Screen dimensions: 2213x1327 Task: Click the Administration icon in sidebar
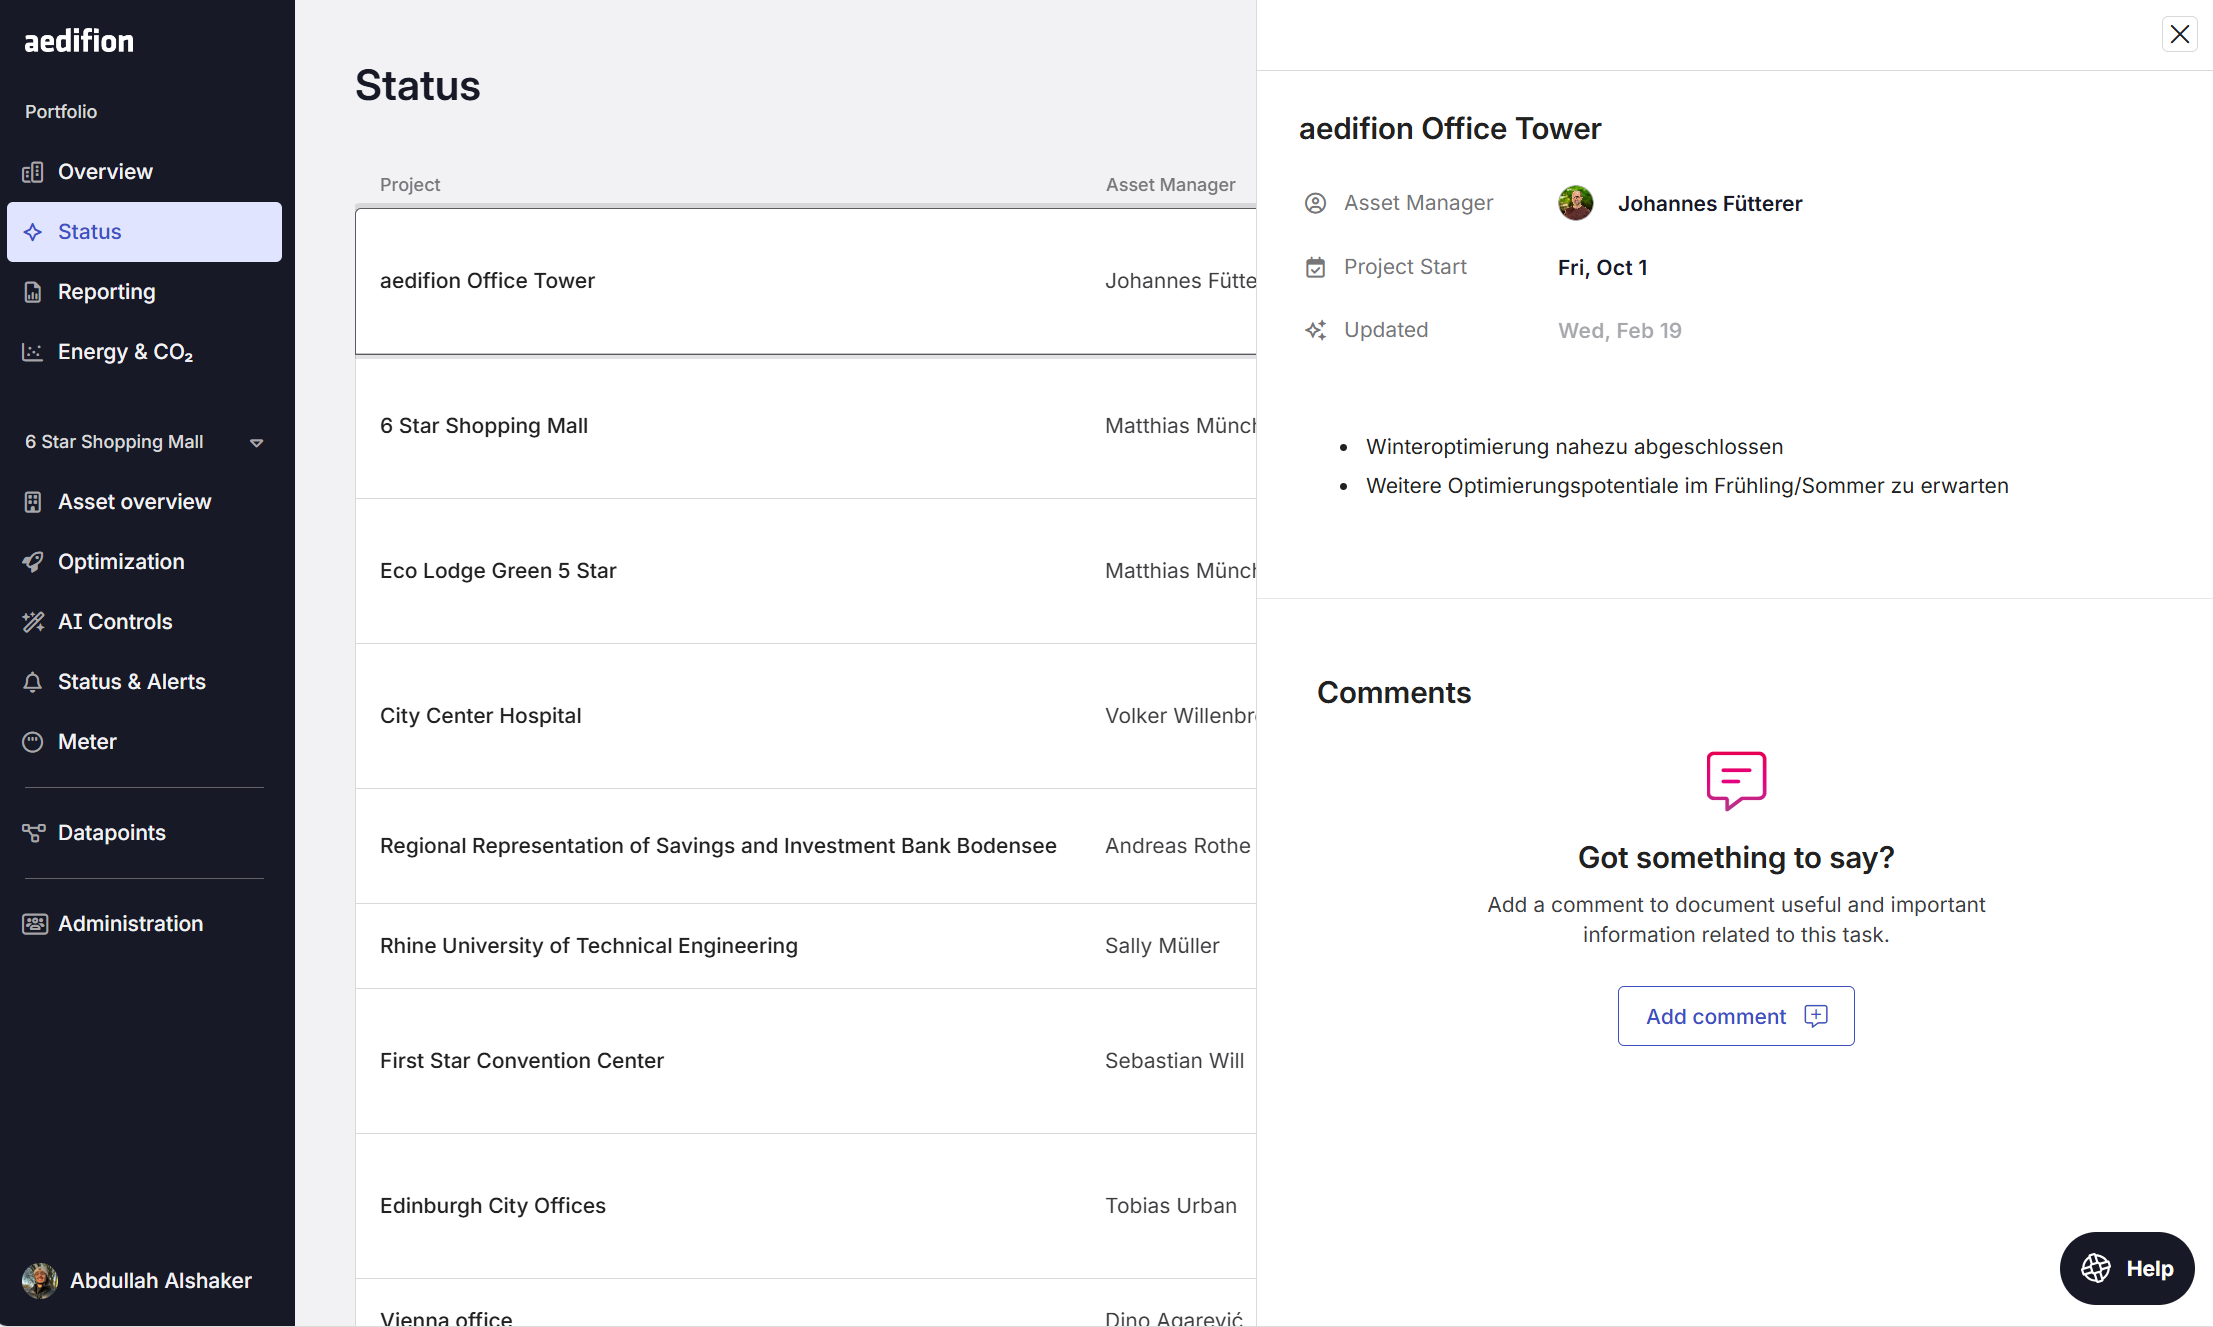35,924
